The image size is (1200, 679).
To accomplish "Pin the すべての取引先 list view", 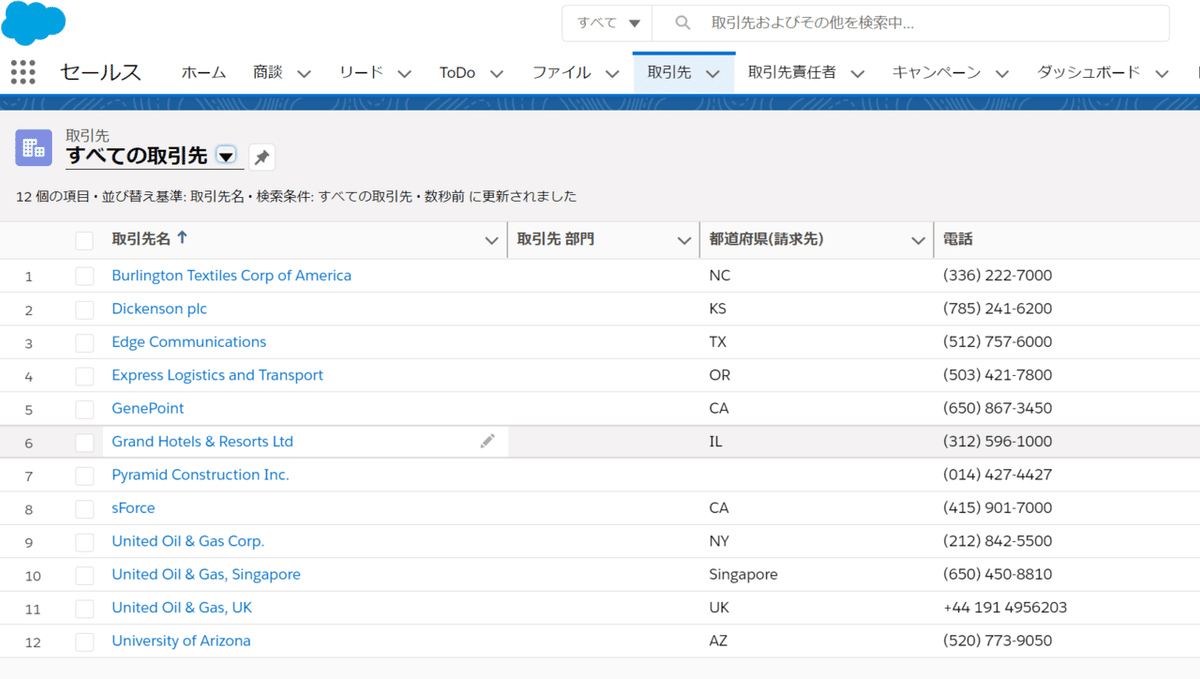I will pyautogui.click(x=262, y=157).
